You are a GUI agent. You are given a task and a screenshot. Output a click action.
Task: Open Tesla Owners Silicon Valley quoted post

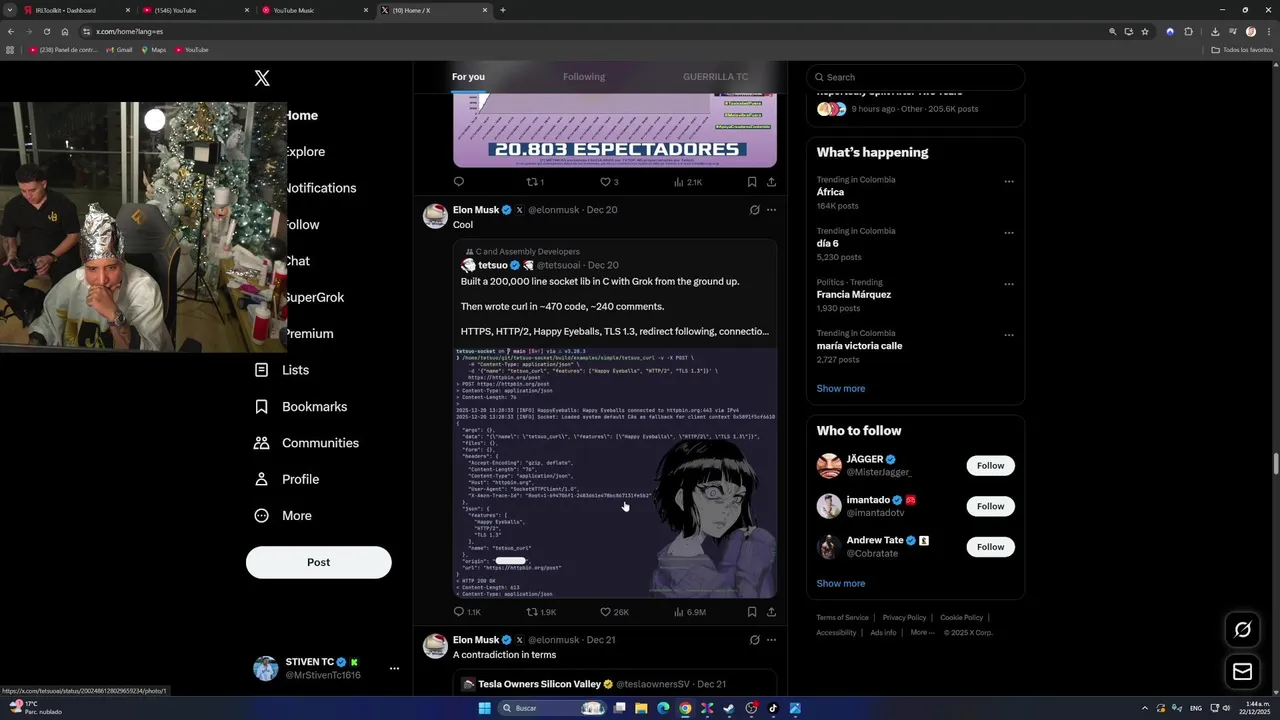pos(615,684)
